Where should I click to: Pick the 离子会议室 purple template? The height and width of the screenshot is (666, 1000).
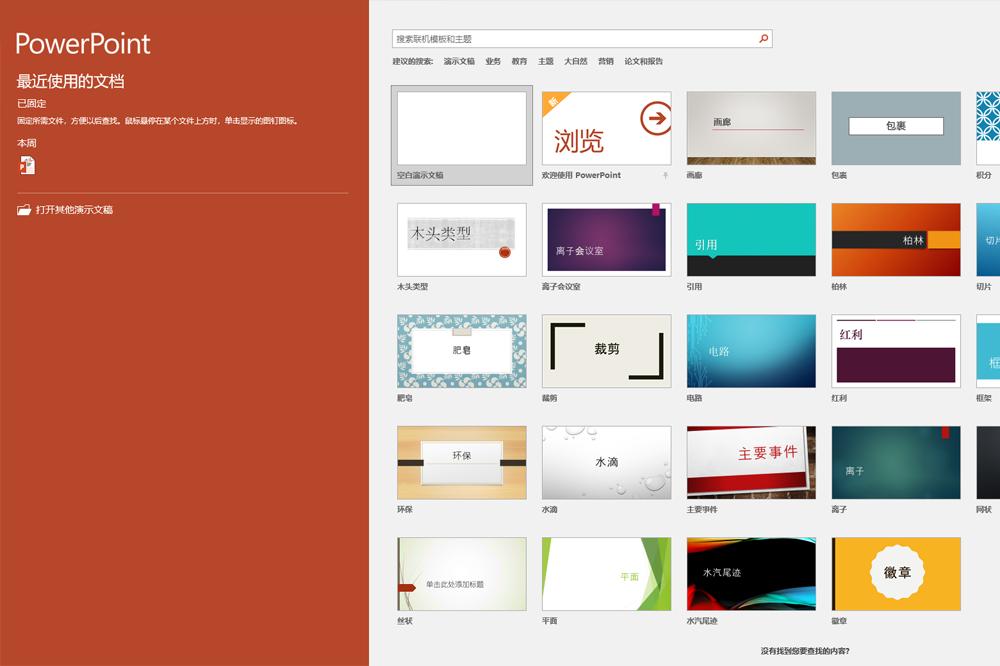coord(607,240)
